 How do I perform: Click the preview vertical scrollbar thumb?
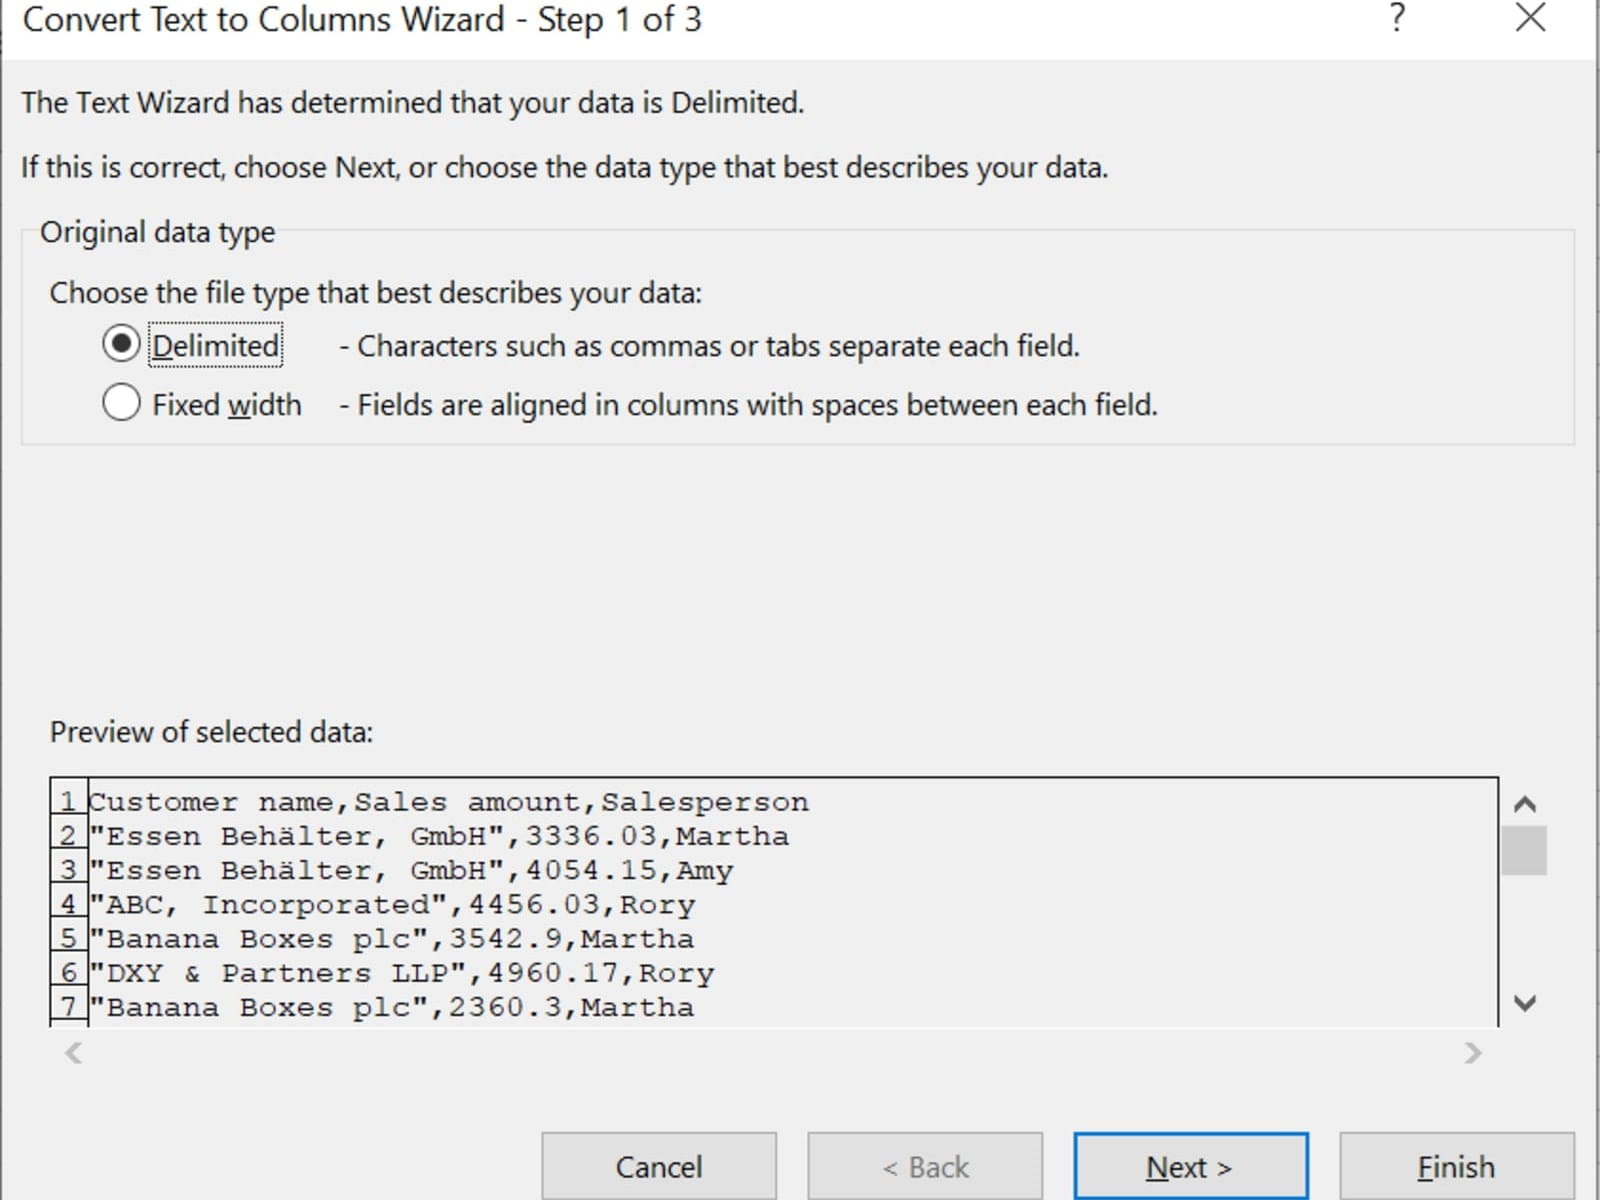pos(1524,850)
